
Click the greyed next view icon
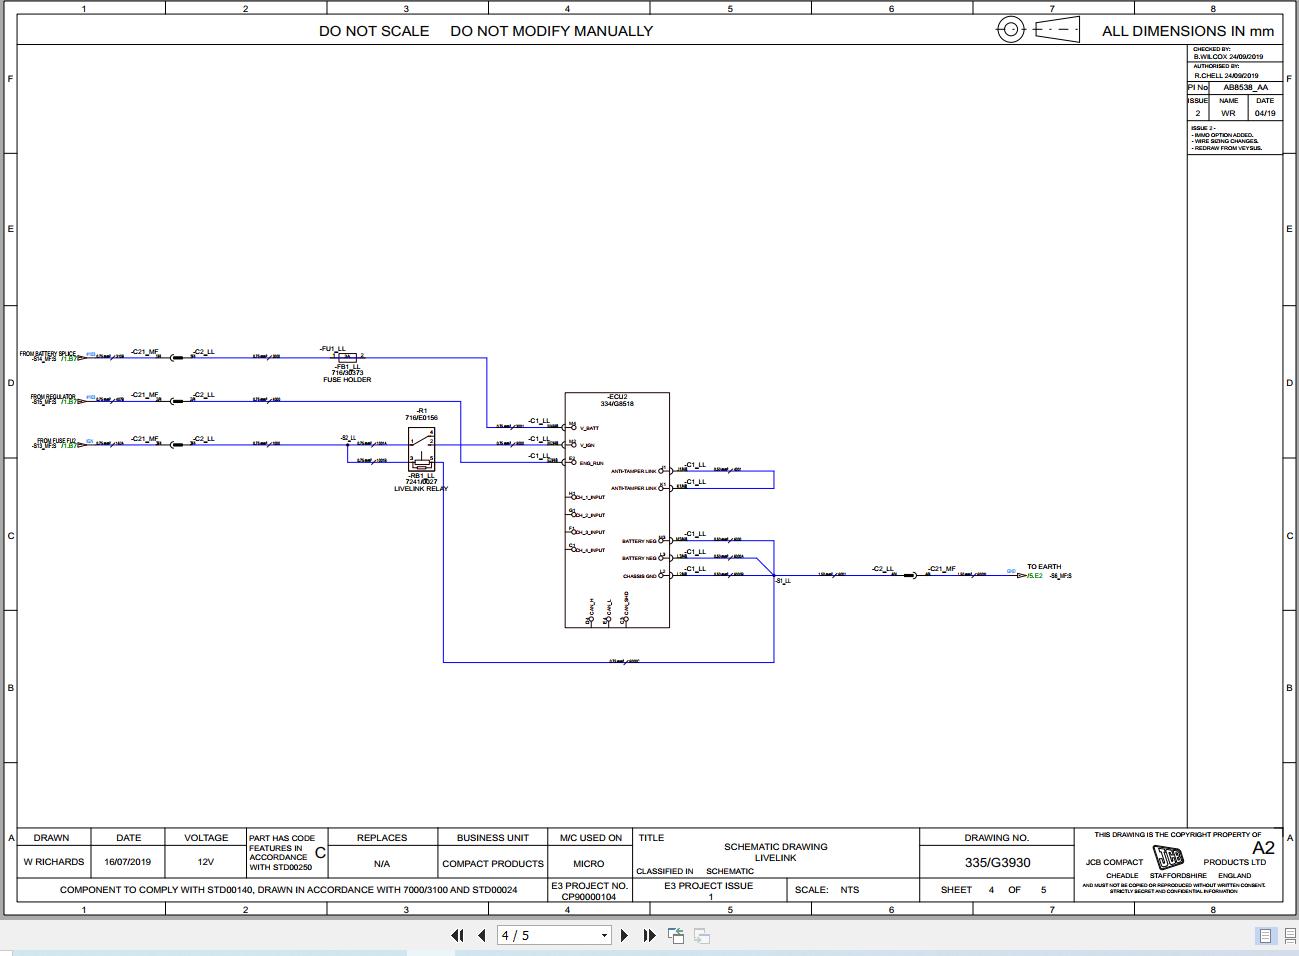(x=700, y=935)
